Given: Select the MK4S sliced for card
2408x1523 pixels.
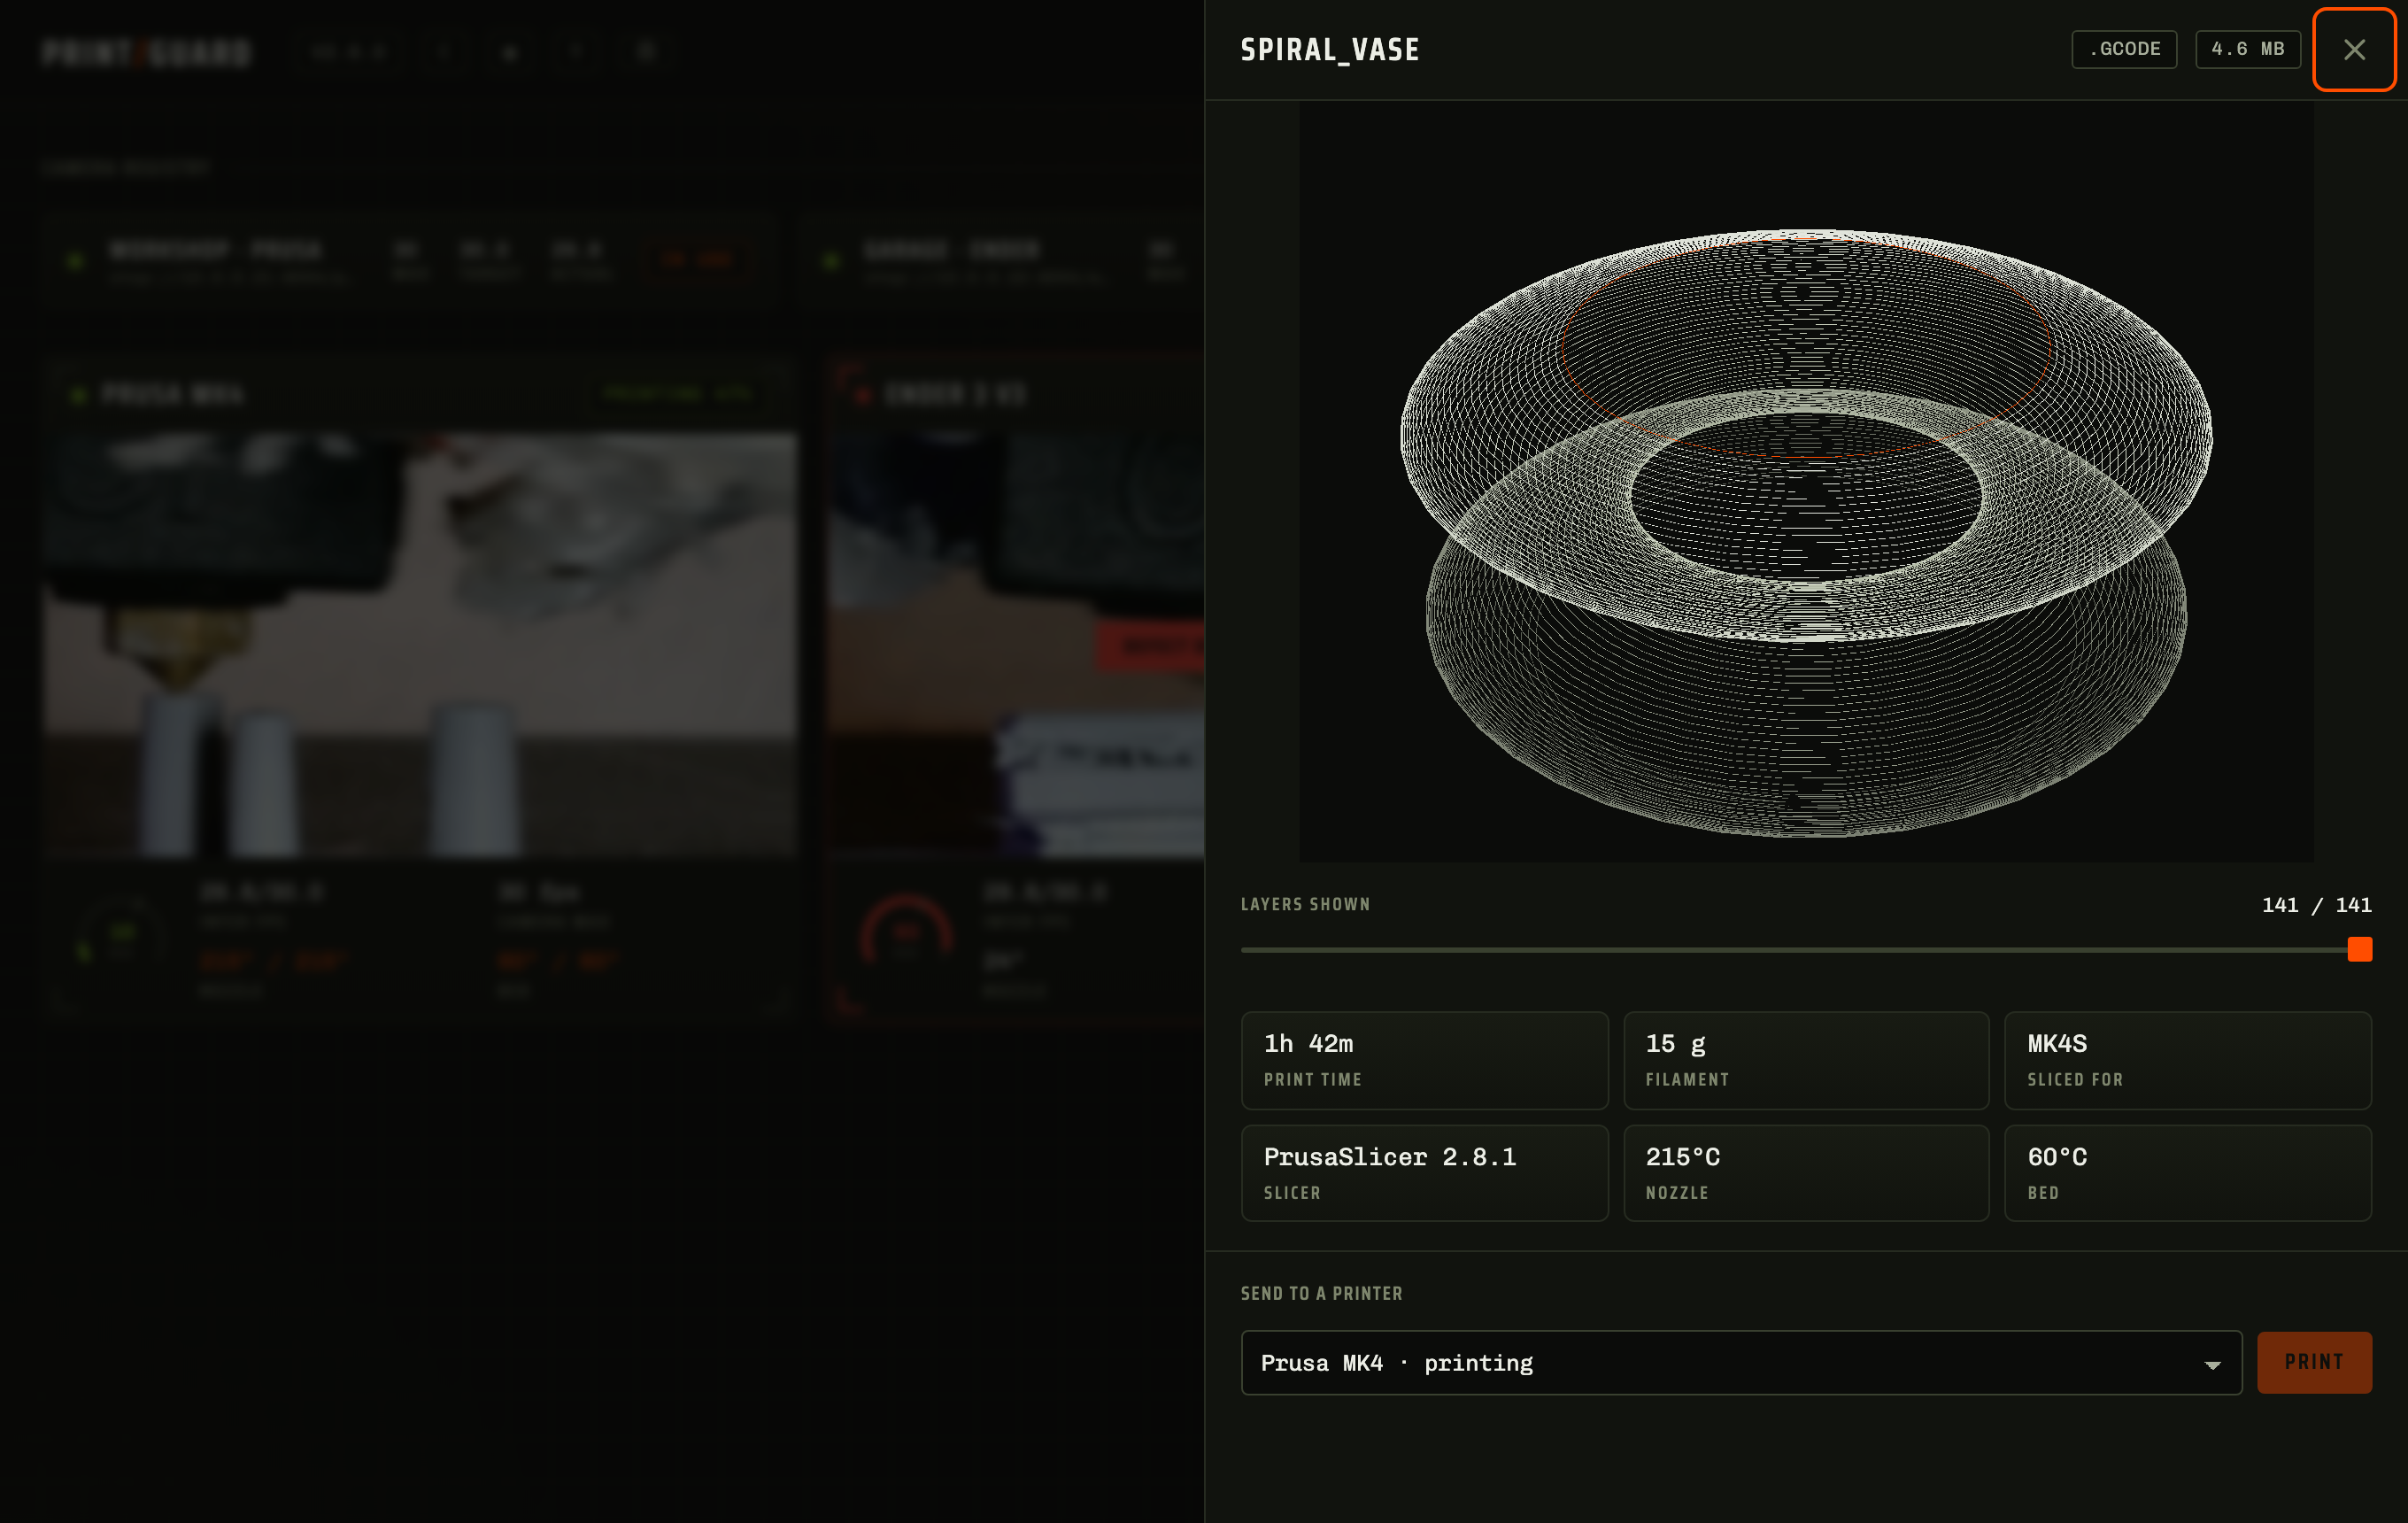Looking at the screenshot, I should 2187,1060.
